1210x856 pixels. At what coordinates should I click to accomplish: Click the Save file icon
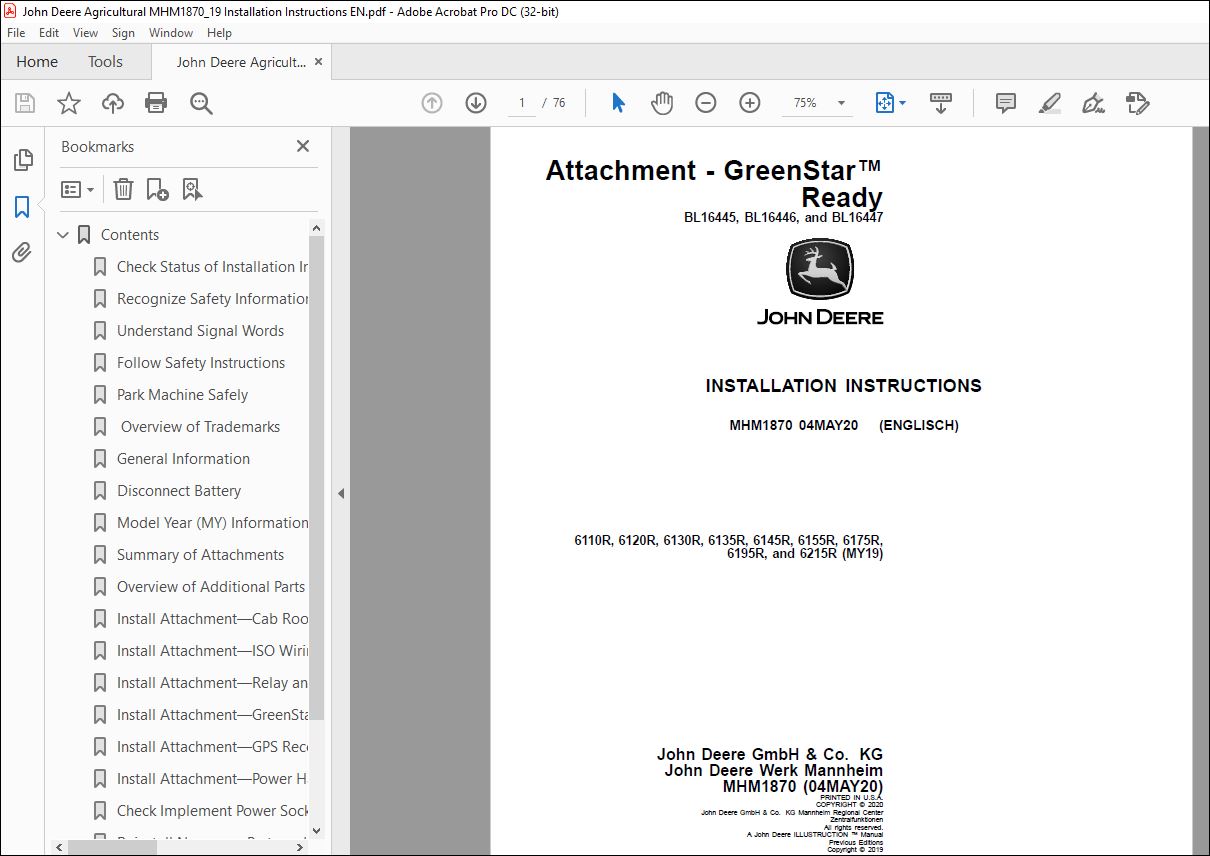(x=25, y=103)
